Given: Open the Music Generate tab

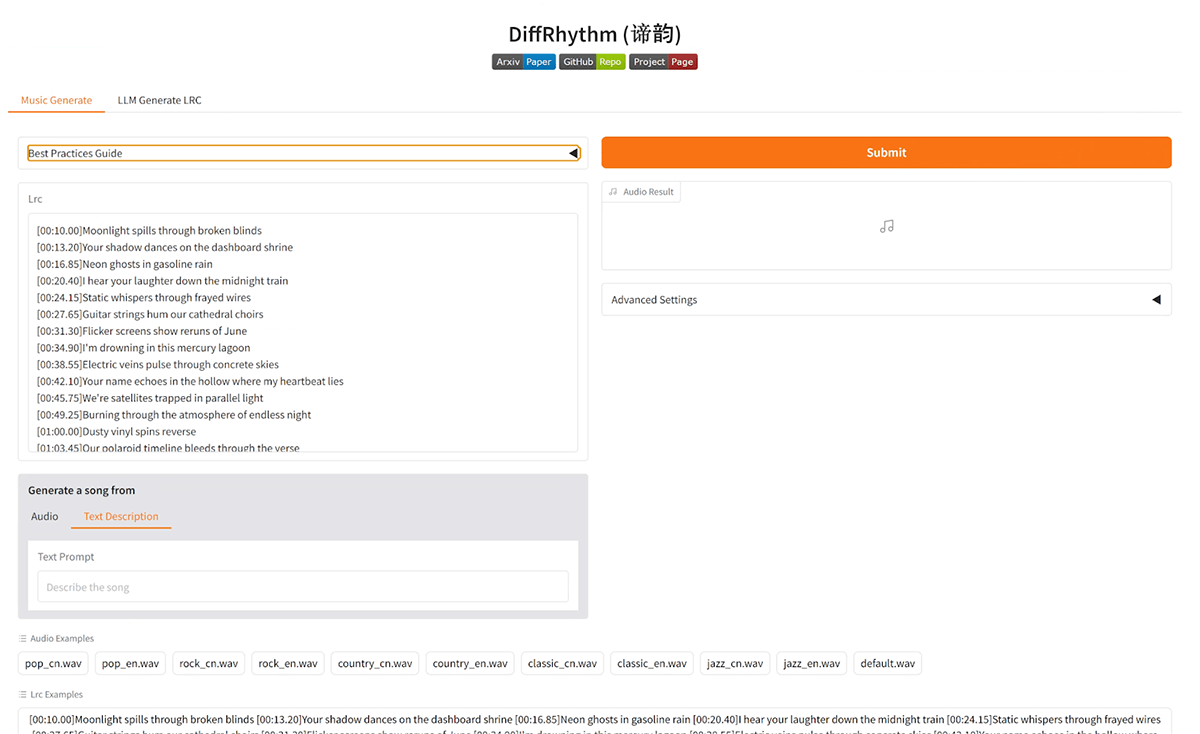Looking at the screenshot, I should 56,100.
